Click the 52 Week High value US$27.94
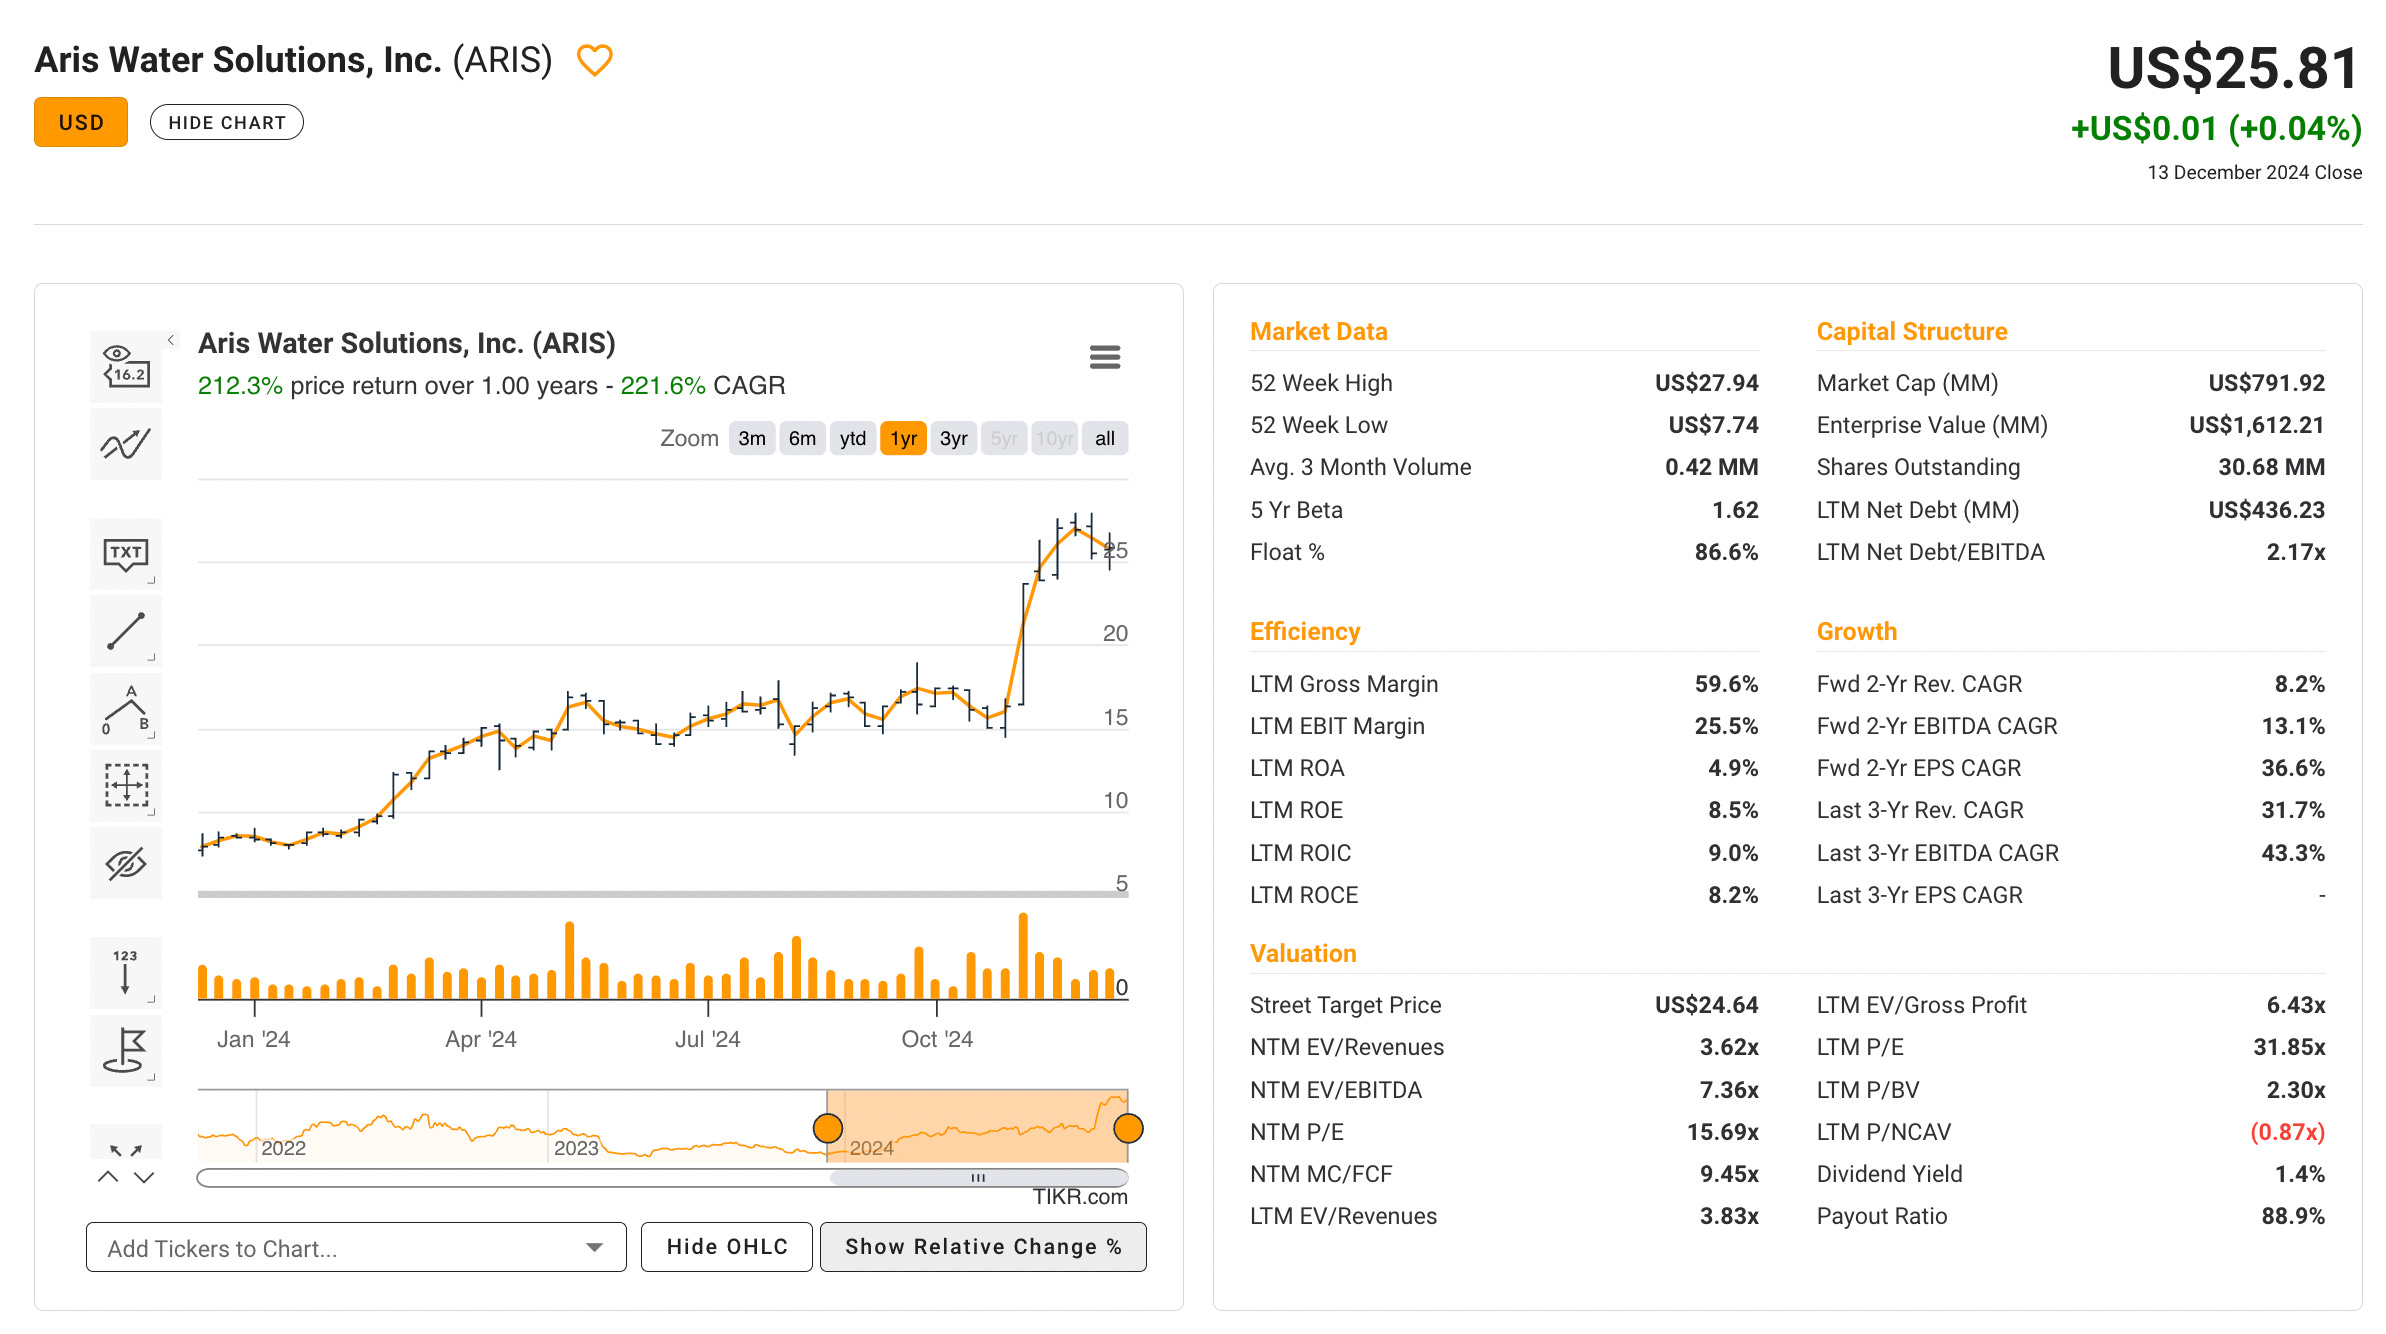Screen dimensions: 2386x1334 [x=1706, y=383]
